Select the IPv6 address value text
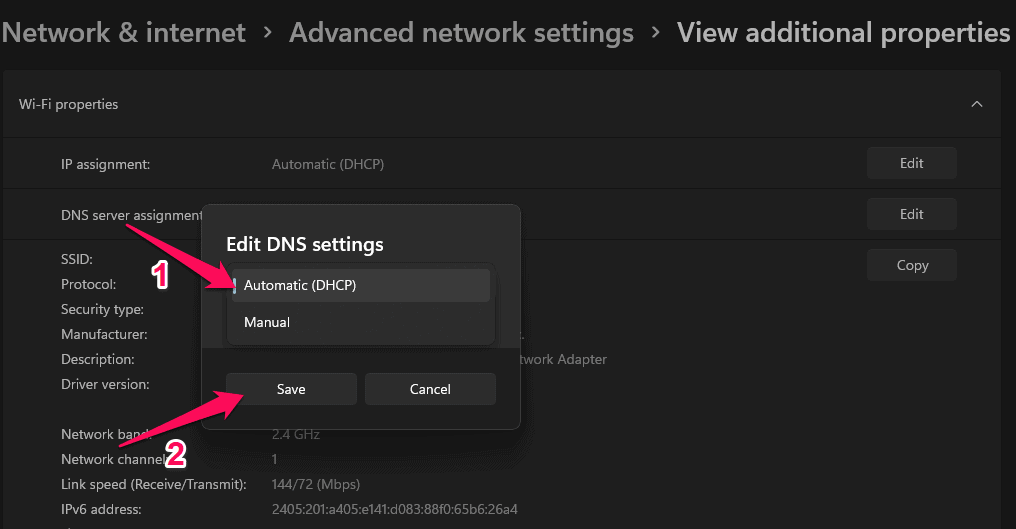The height and width of the screenshot is (529, 1016). click(x=395, y=510)
